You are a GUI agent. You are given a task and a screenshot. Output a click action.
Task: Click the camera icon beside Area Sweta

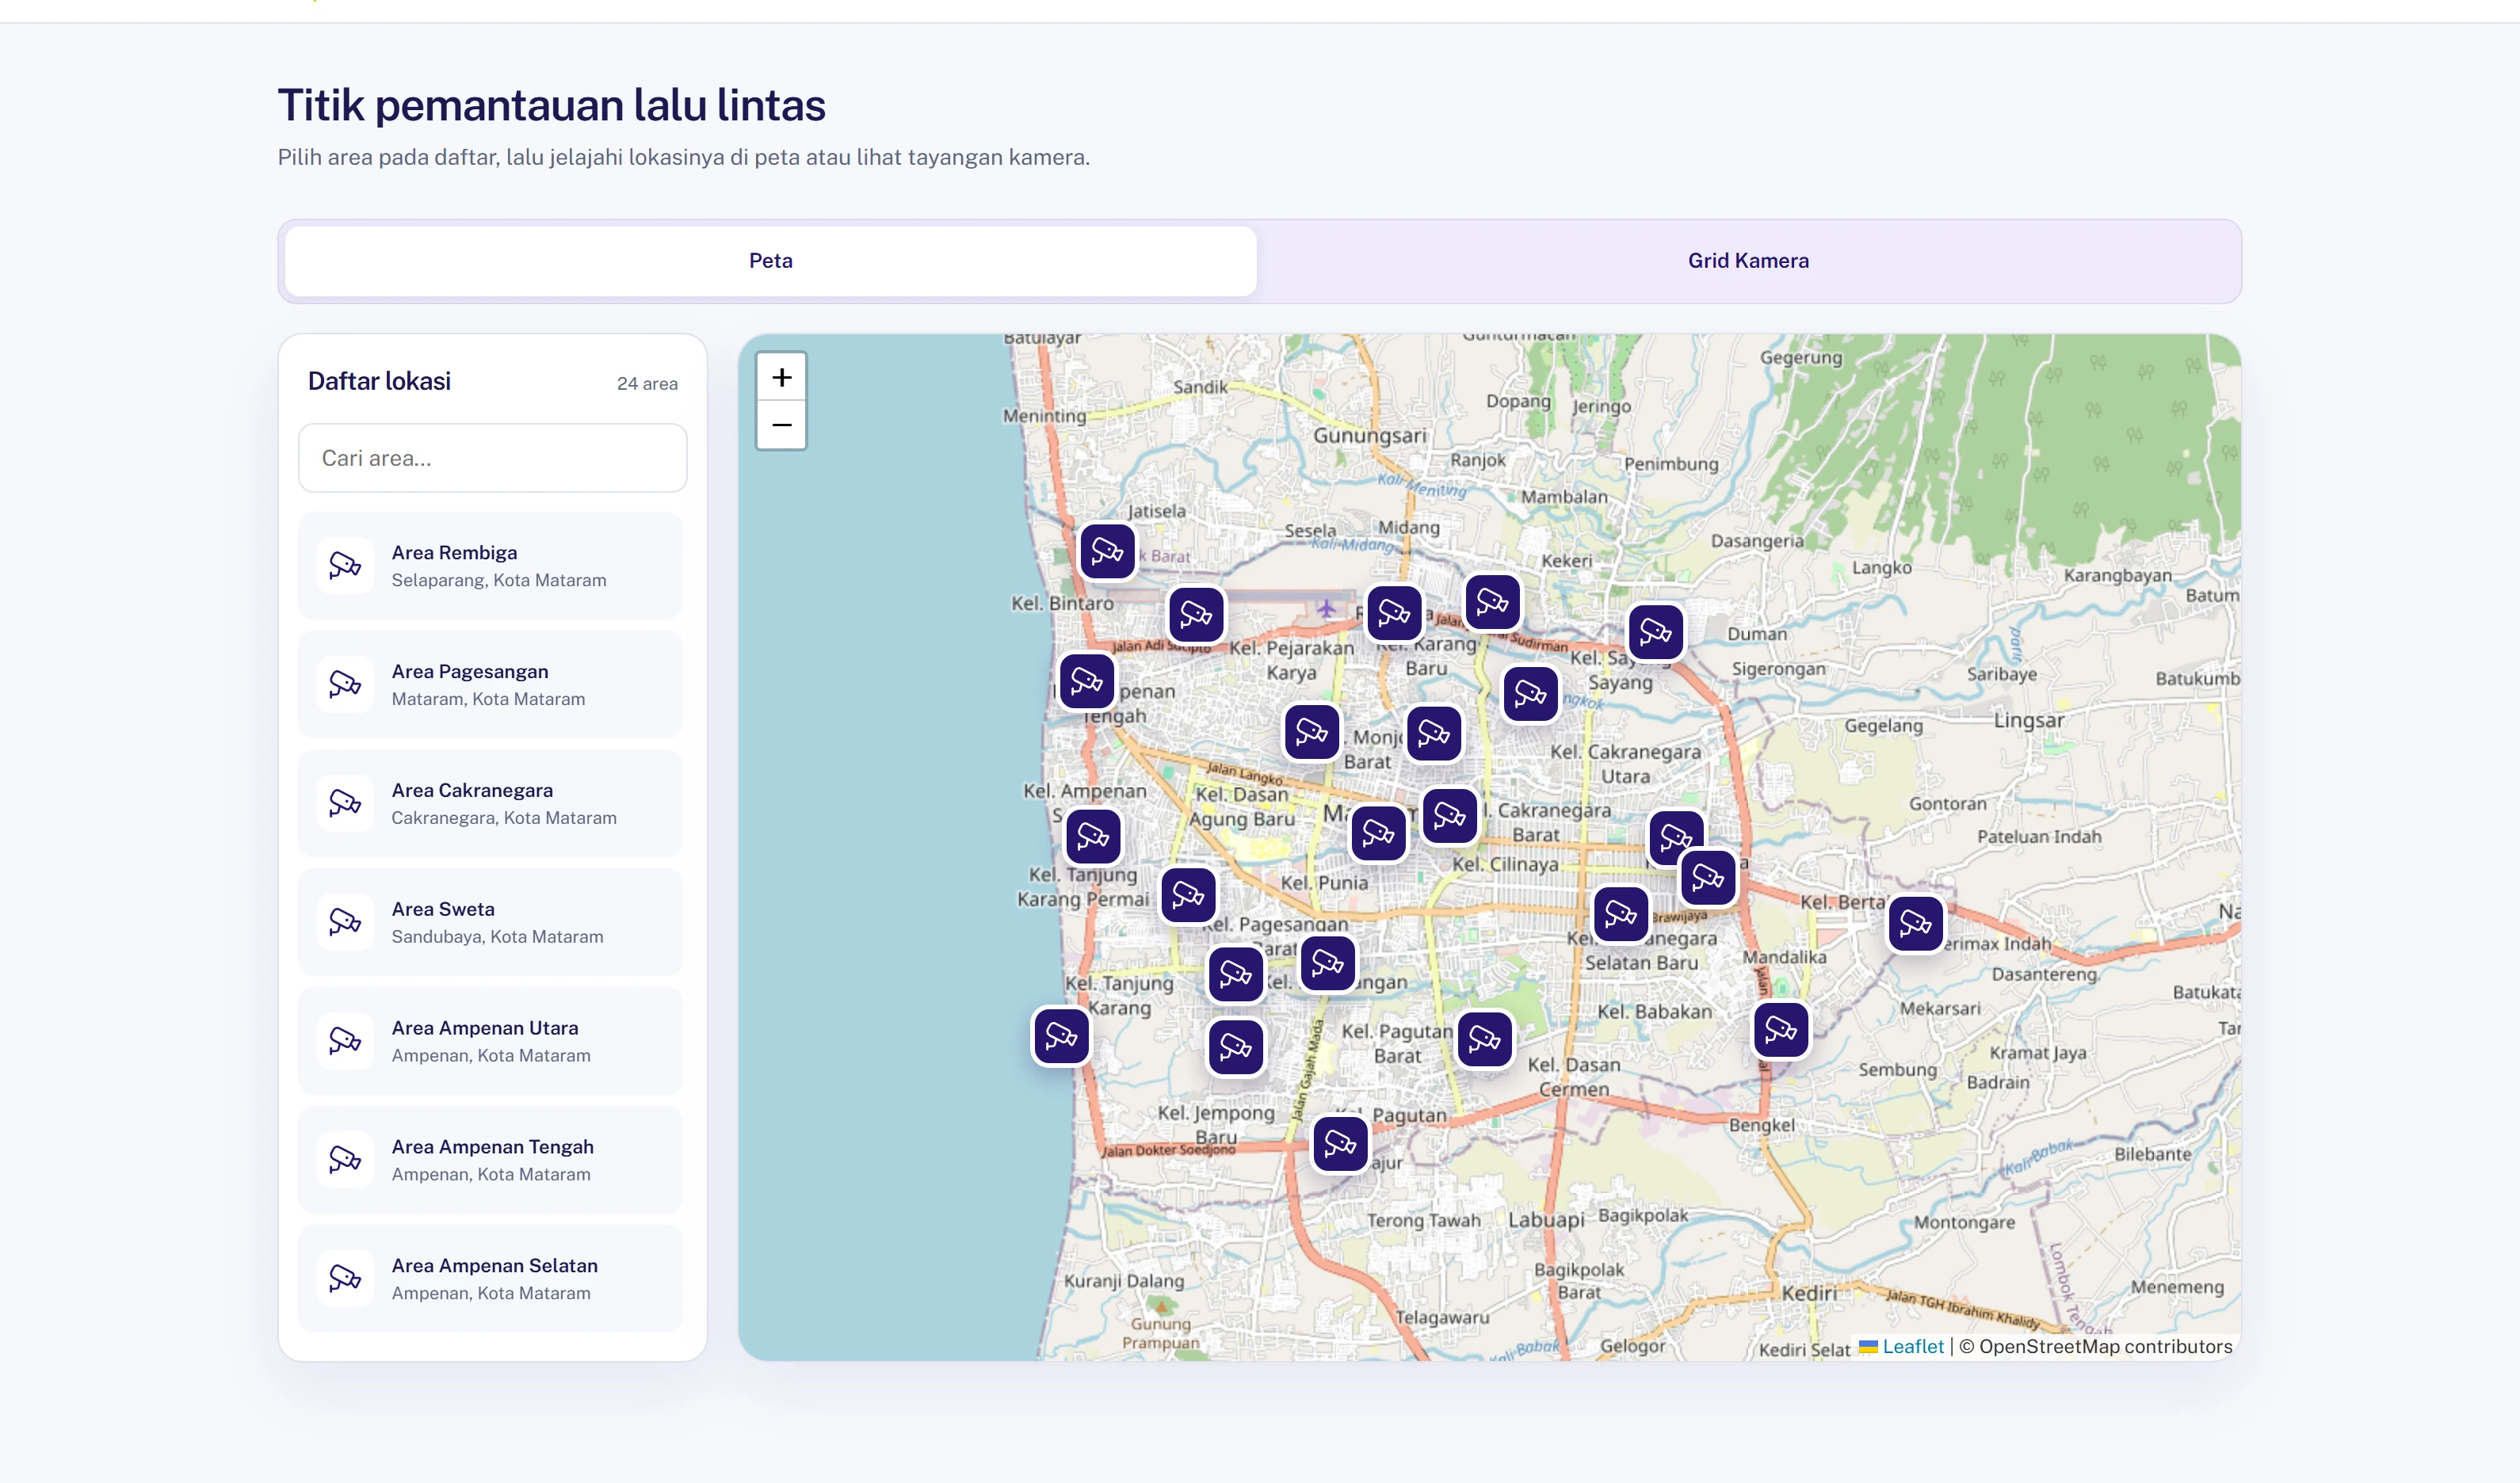click(x=345, y=922)
